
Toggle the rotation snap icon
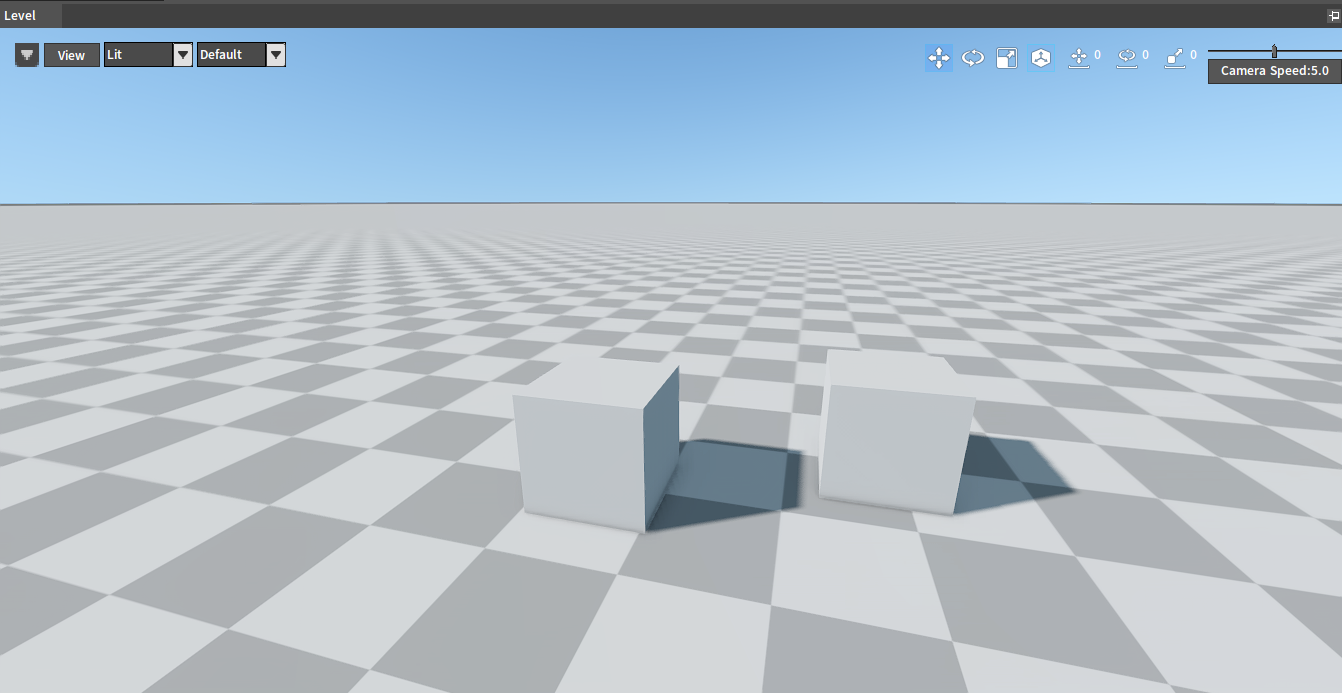pyautogui.click(x=1127, y=58)
